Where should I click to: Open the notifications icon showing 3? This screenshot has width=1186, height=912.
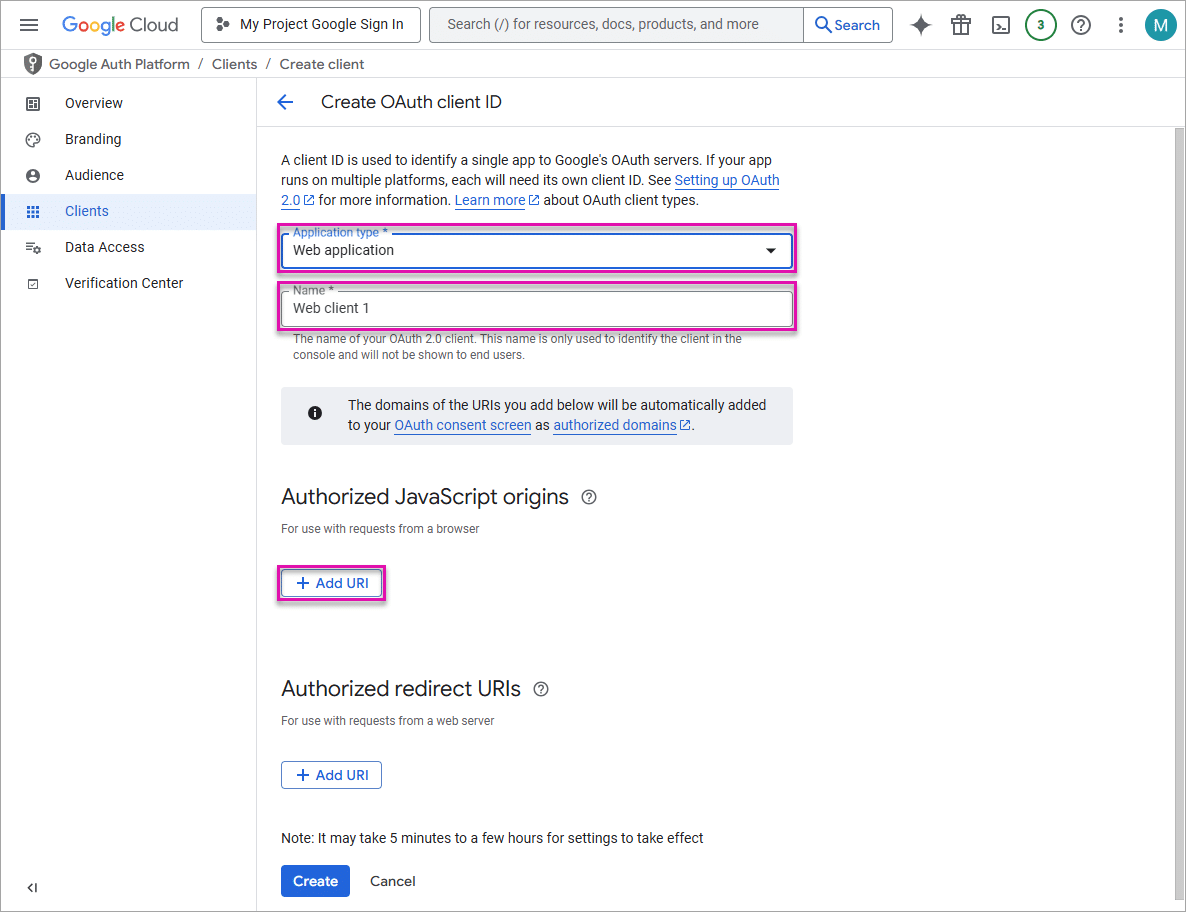[x=1040, y=24]
